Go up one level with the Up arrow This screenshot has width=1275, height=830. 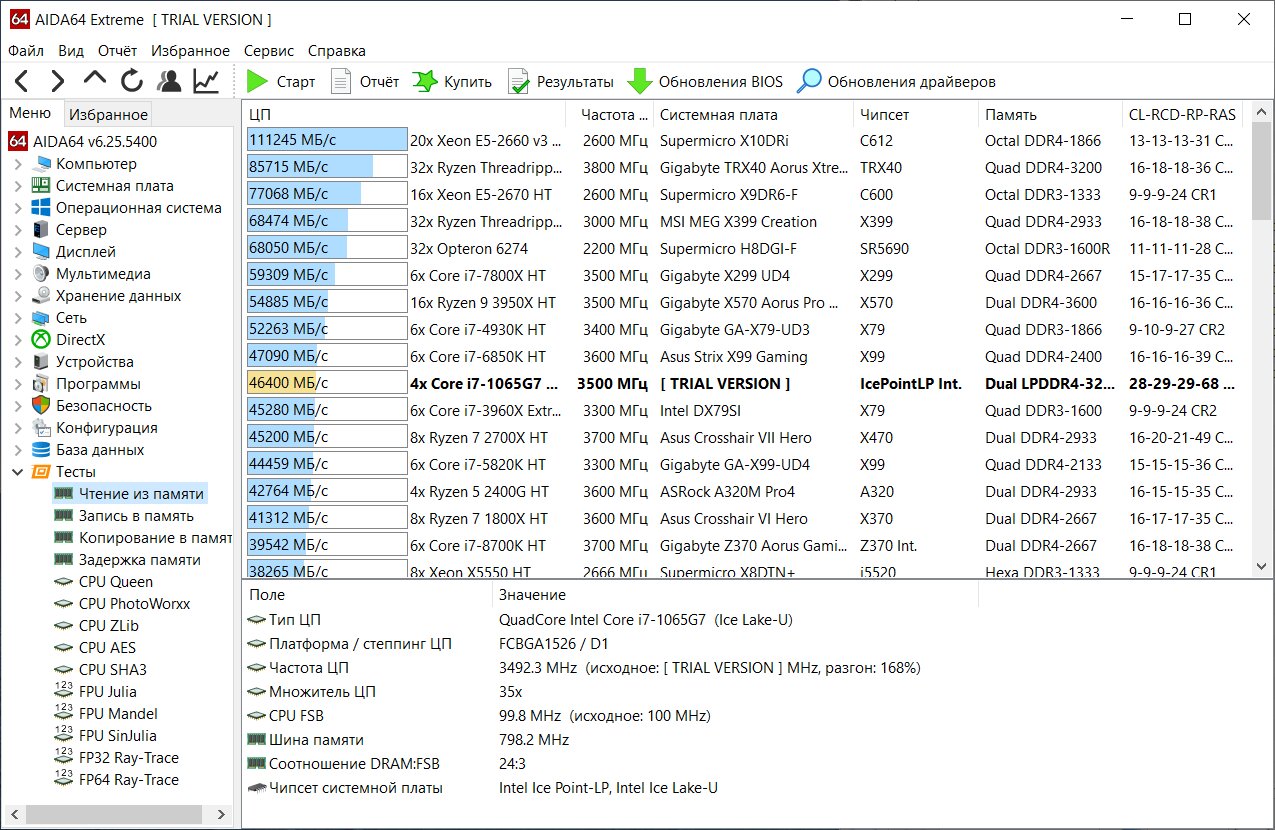coord(95,81)
